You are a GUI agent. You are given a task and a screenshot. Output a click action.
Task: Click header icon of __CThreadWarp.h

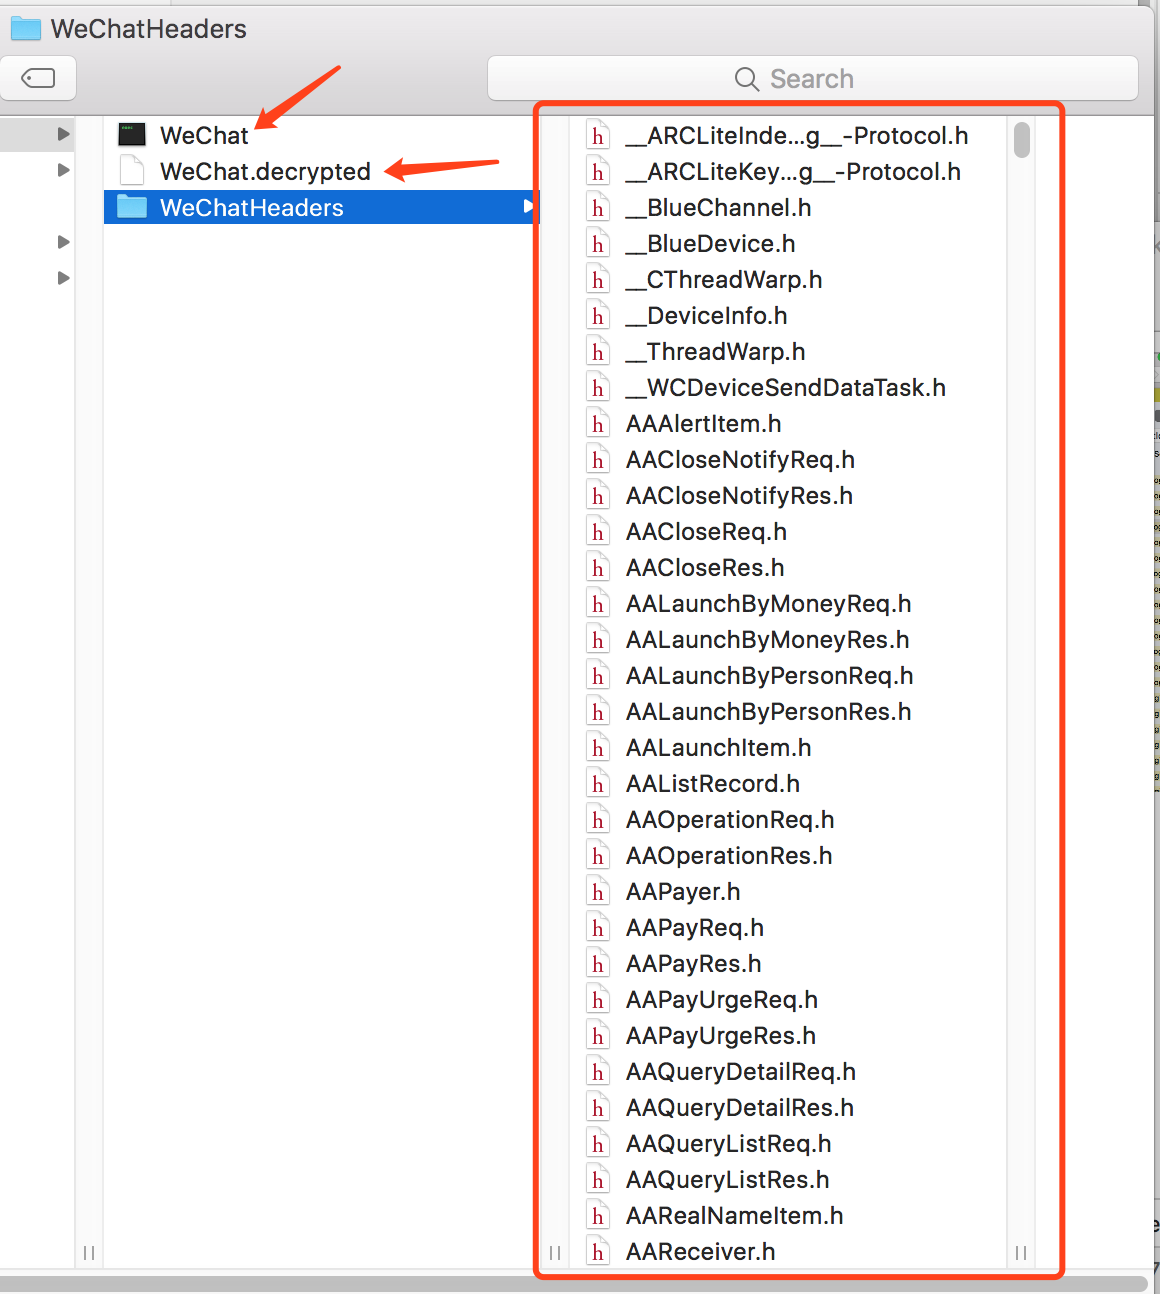pyautogui.click(x=598, y=279)
